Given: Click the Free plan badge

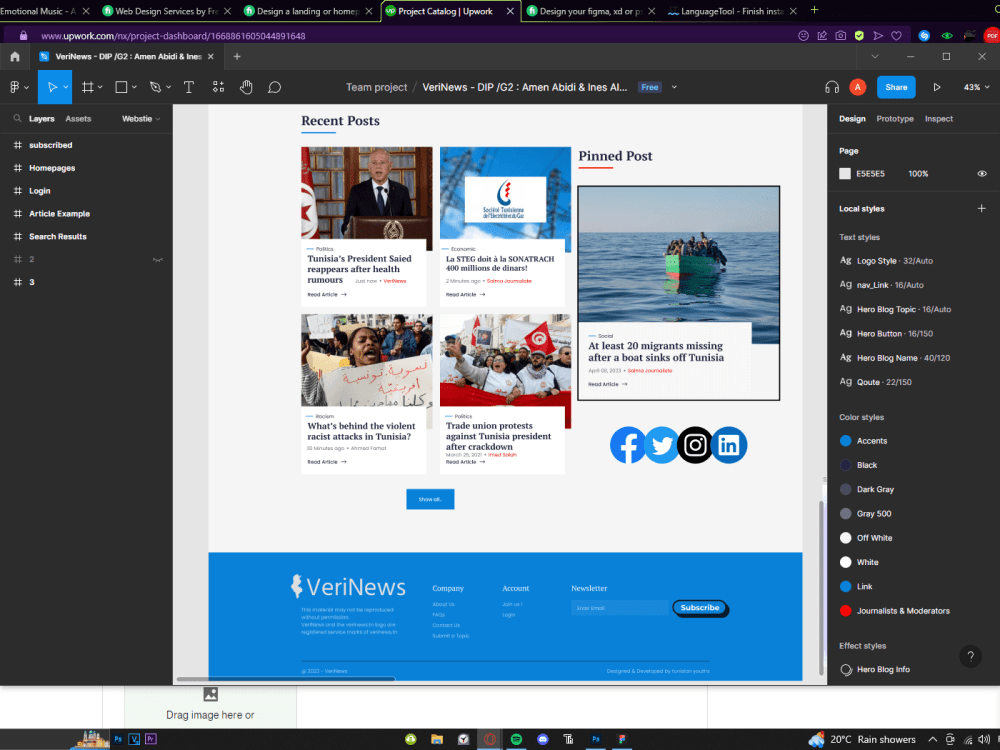Looking at the screenshot, I should pos(649,87).
